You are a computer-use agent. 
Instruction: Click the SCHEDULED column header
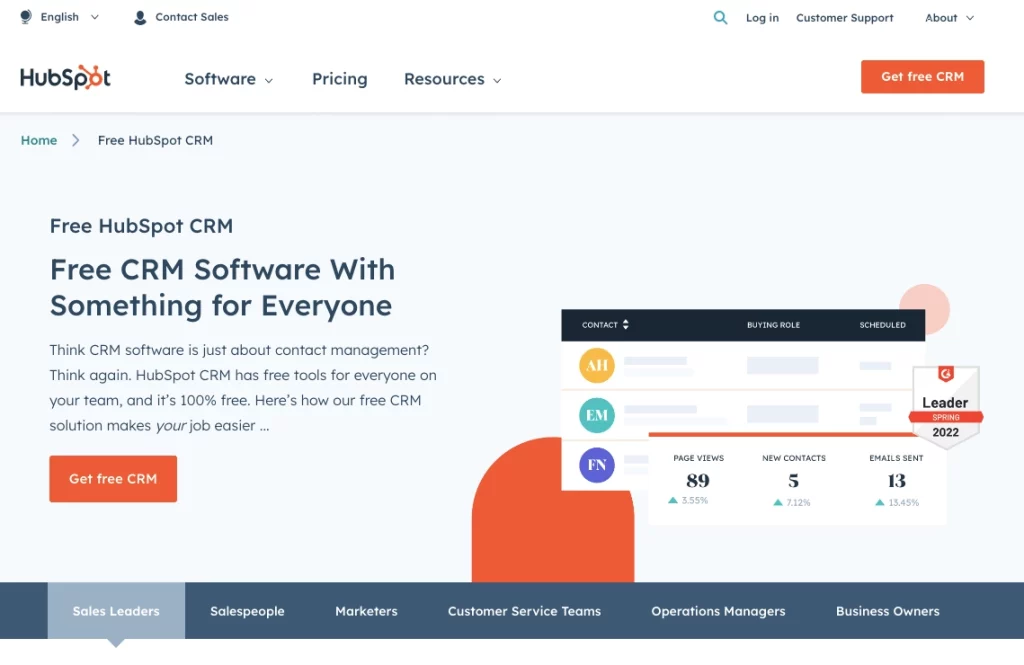pyautogui.click(x=882, y=325)
